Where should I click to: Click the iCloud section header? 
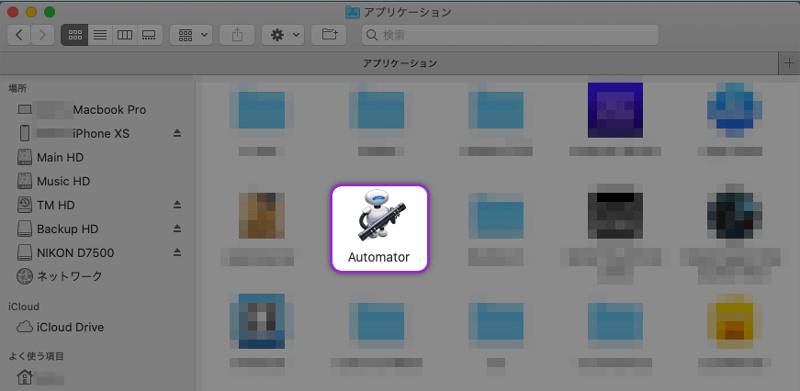pyautogui.click(x=23, y=307)
